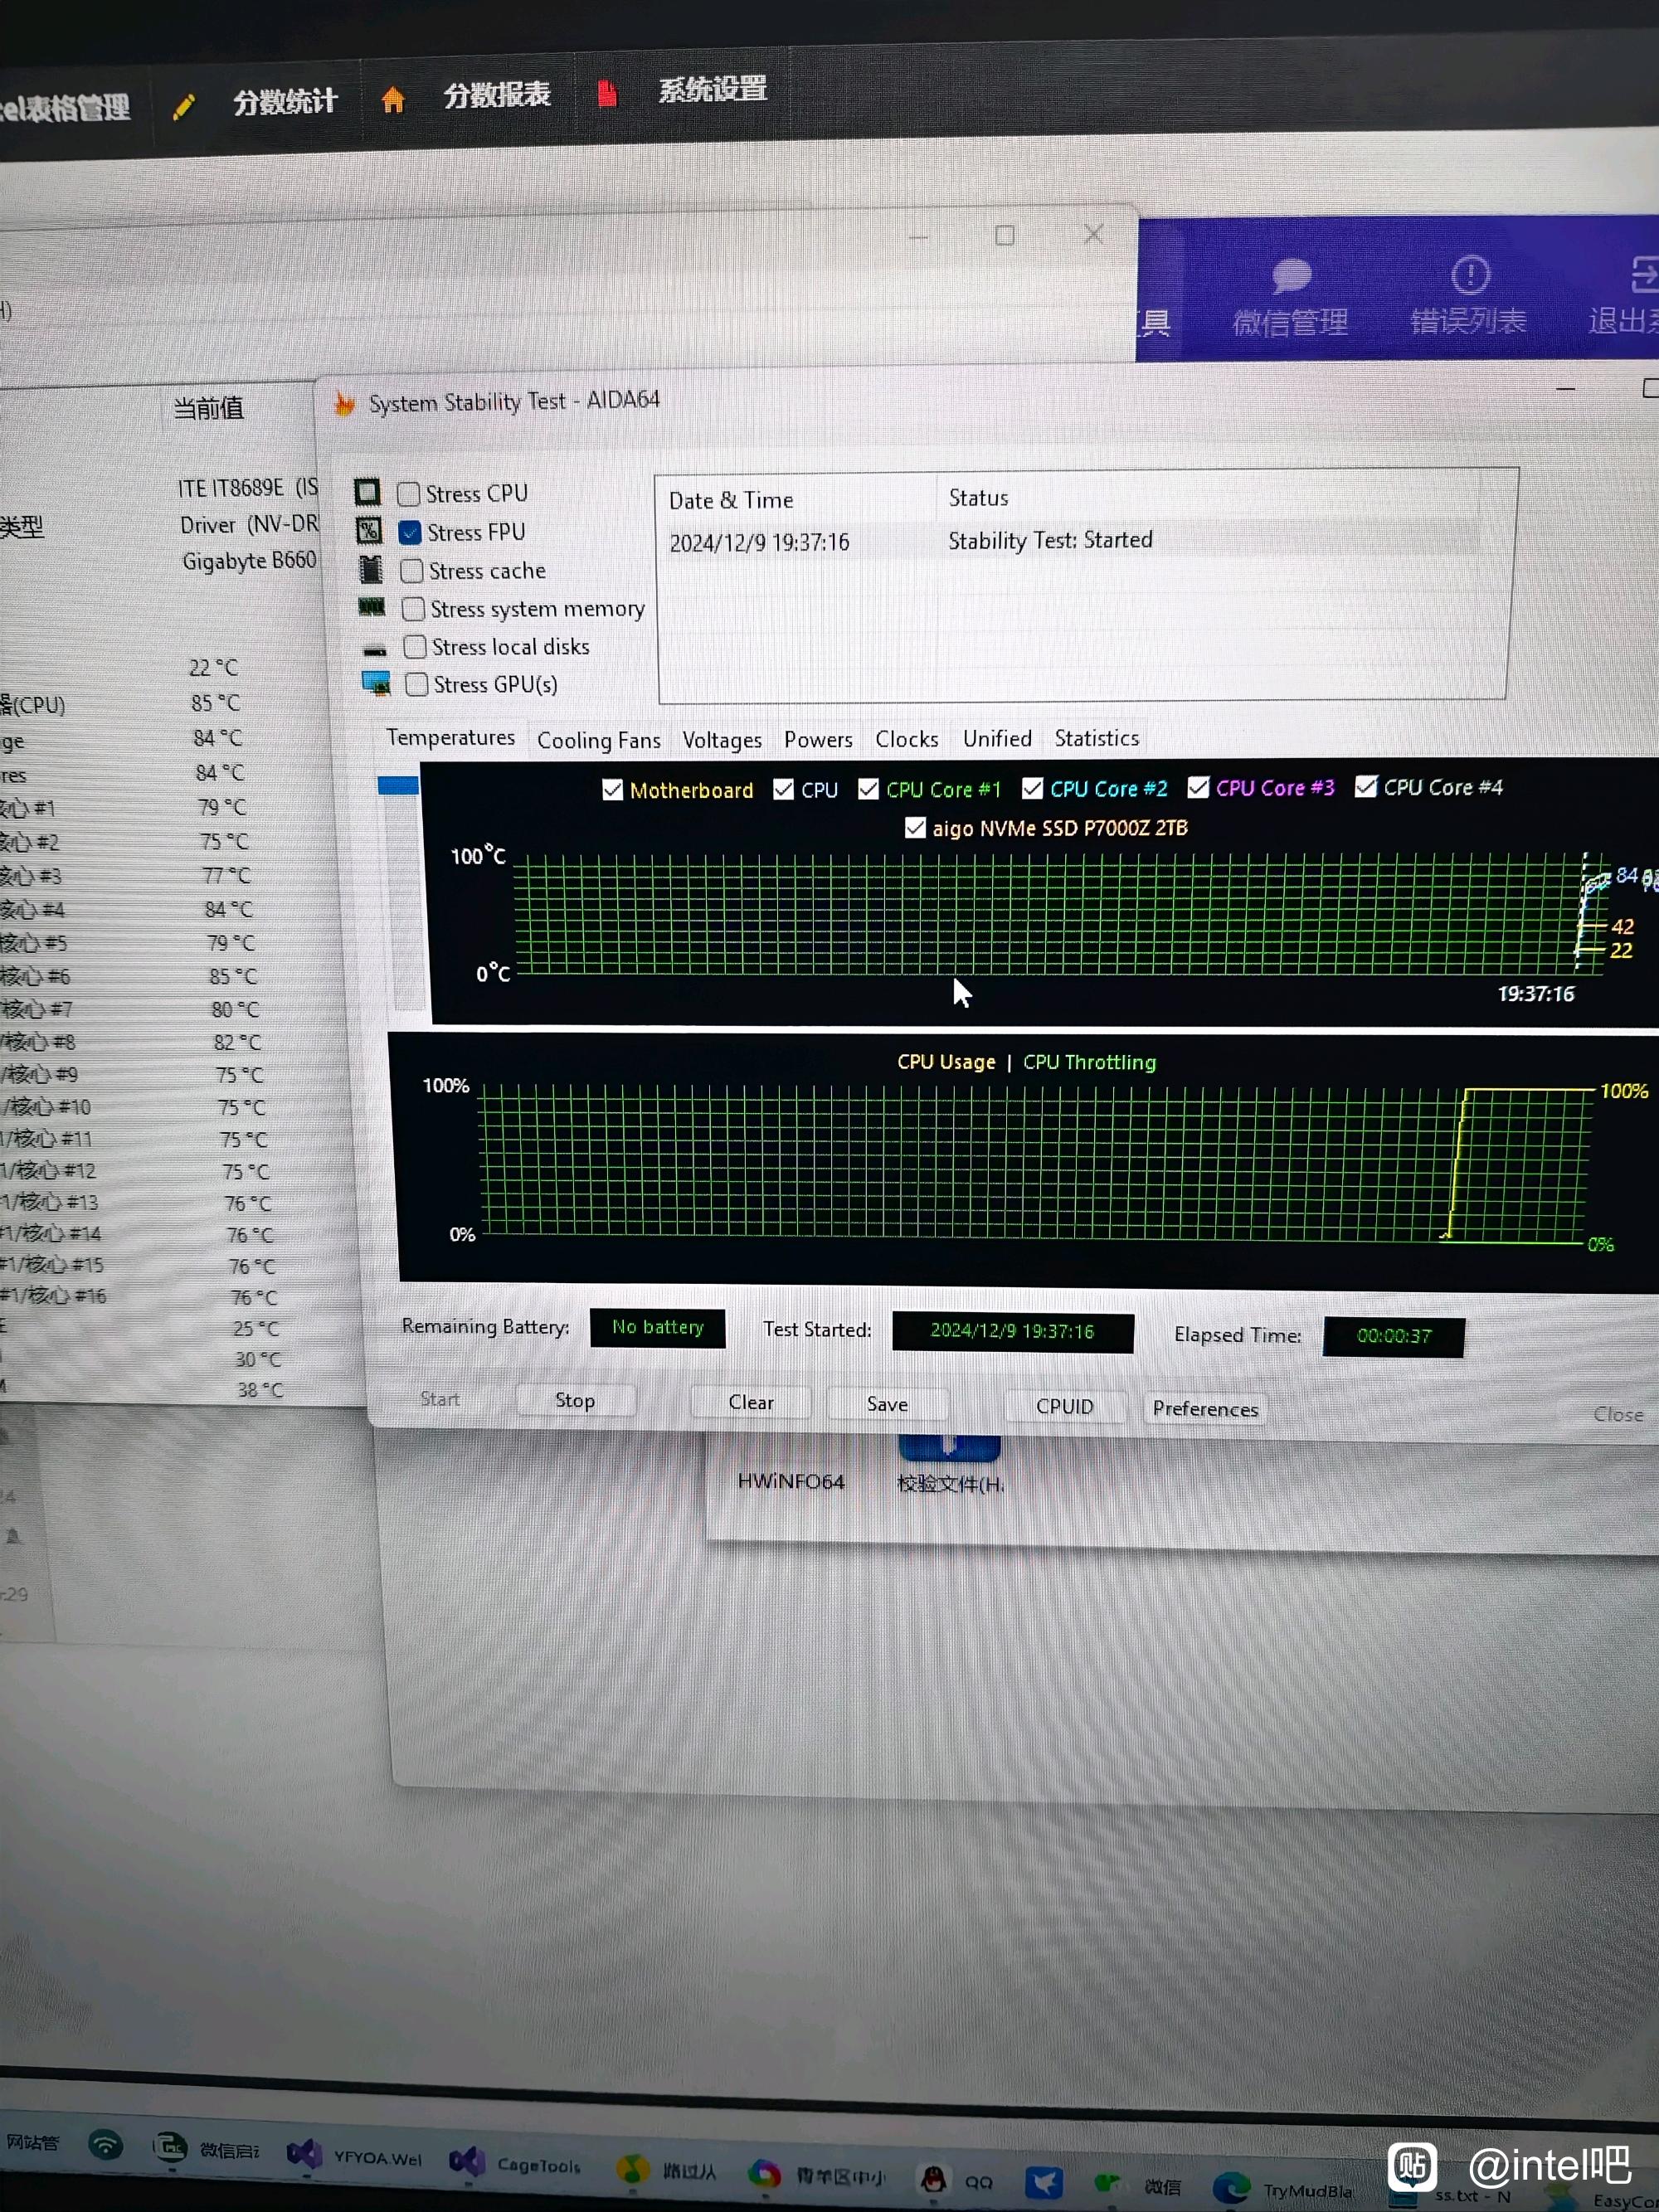Image resolution: width=1659 pixels, height=2212 pixels.
Task: Click the RAM module icon beside Stress system memory
Action: (x=372, y=607)
